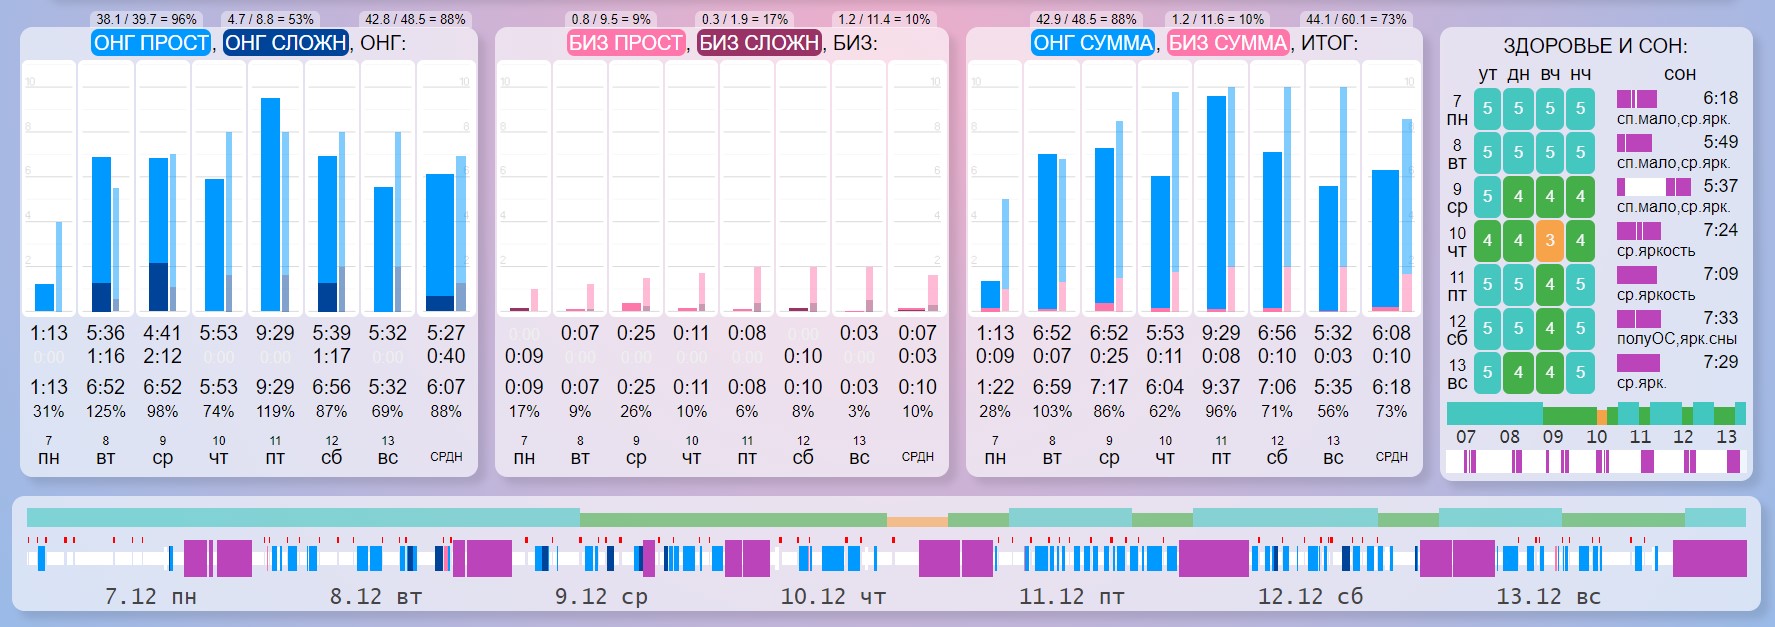Select the ОНГ ПРОСТ legend badge
Screen dimensions: 1775x627
[151, 43]
